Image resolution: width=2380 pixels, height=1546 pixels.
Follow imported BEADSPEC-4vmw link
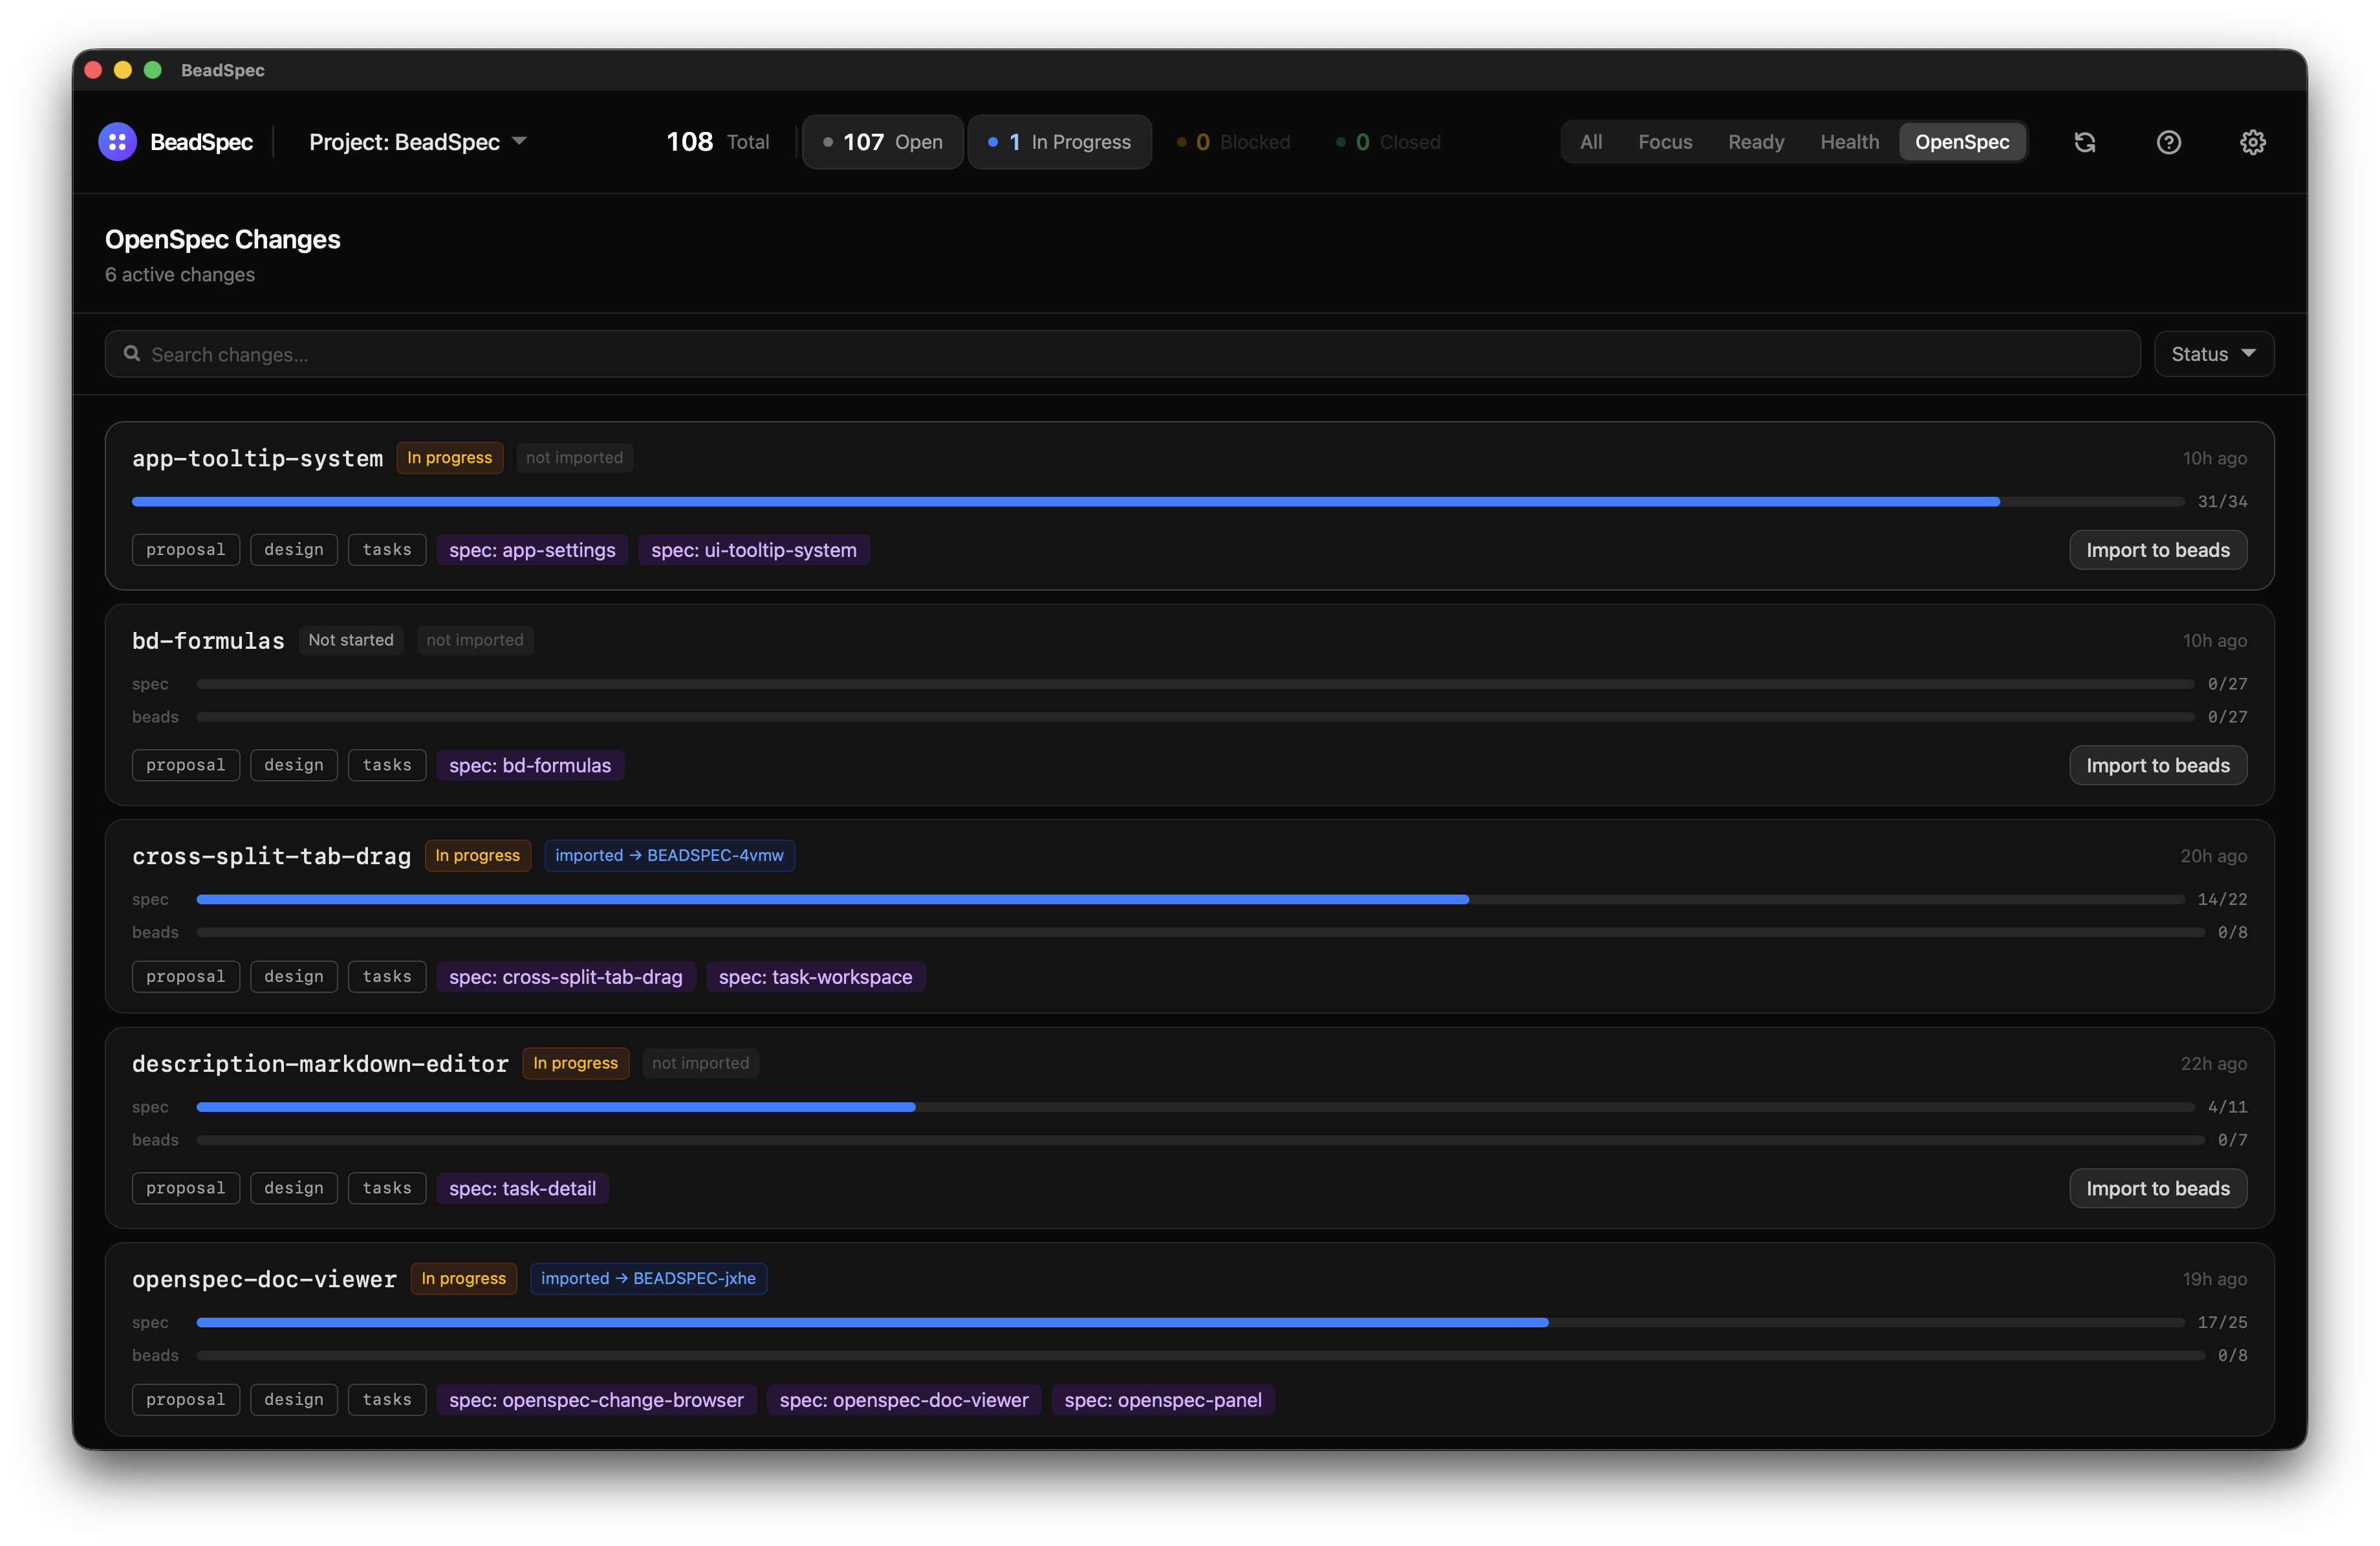pos(669,855)
